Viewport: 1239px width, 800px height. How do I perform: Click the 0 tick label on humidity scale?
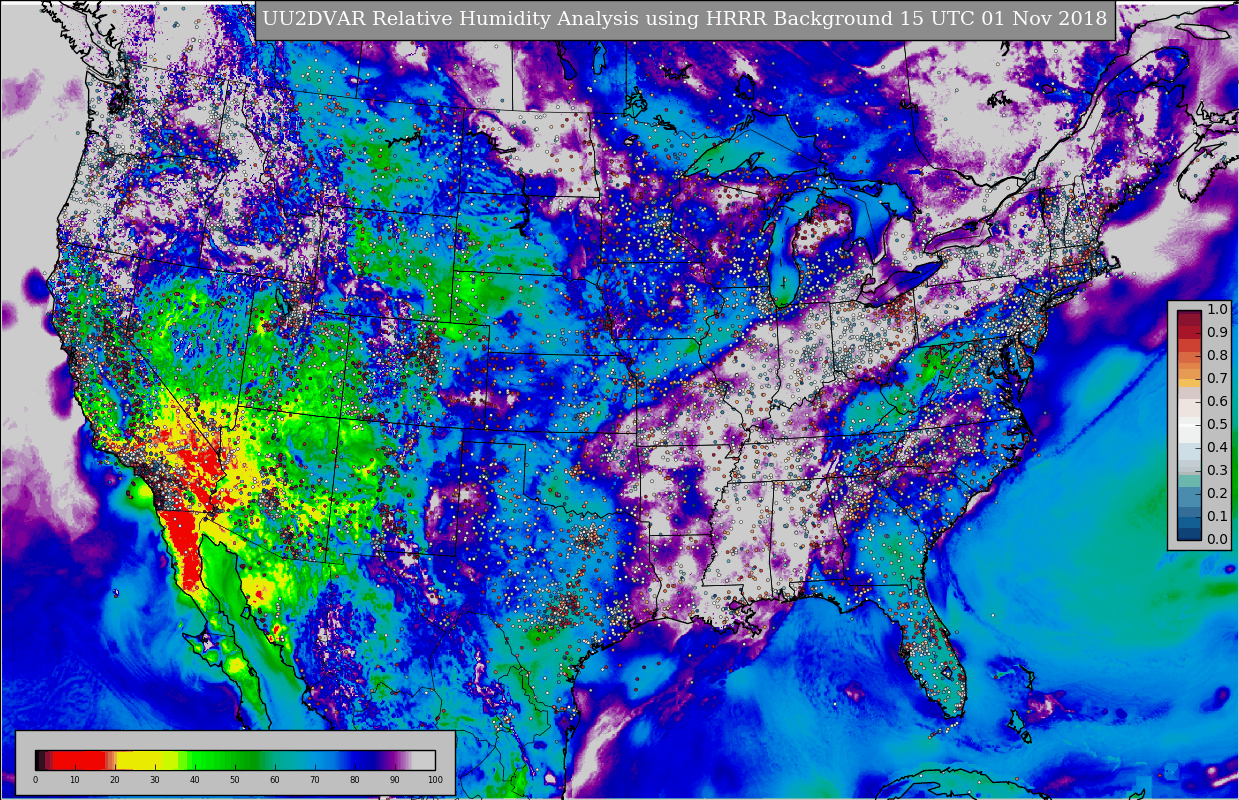click(35, 780)
